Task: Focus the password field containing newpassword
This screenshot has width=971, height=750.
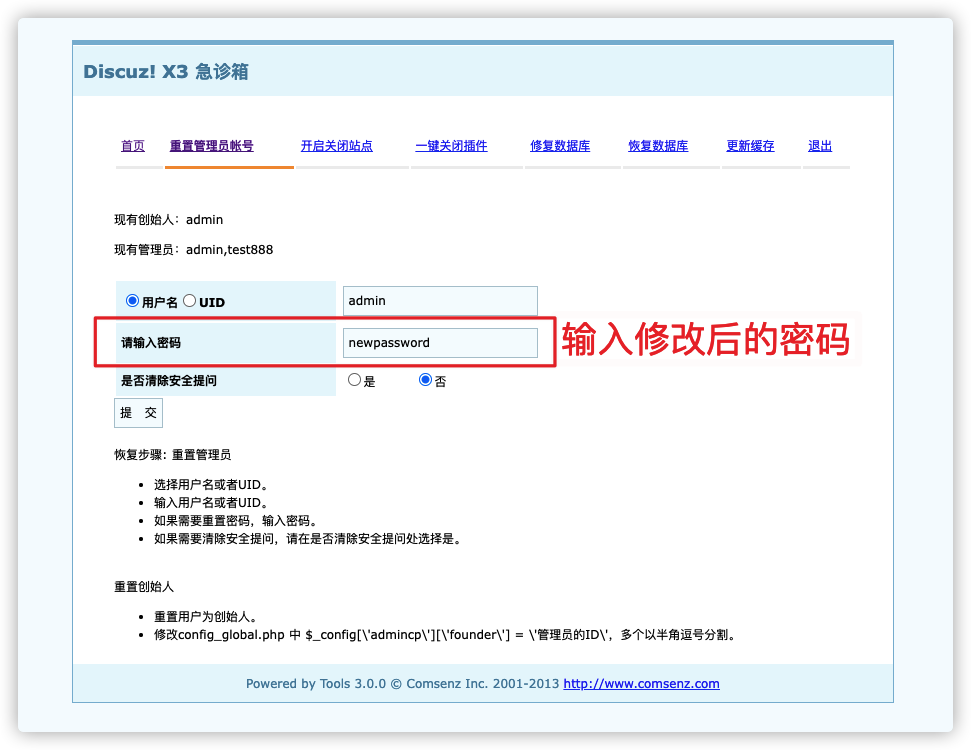Action: click(x=440, y=343)
